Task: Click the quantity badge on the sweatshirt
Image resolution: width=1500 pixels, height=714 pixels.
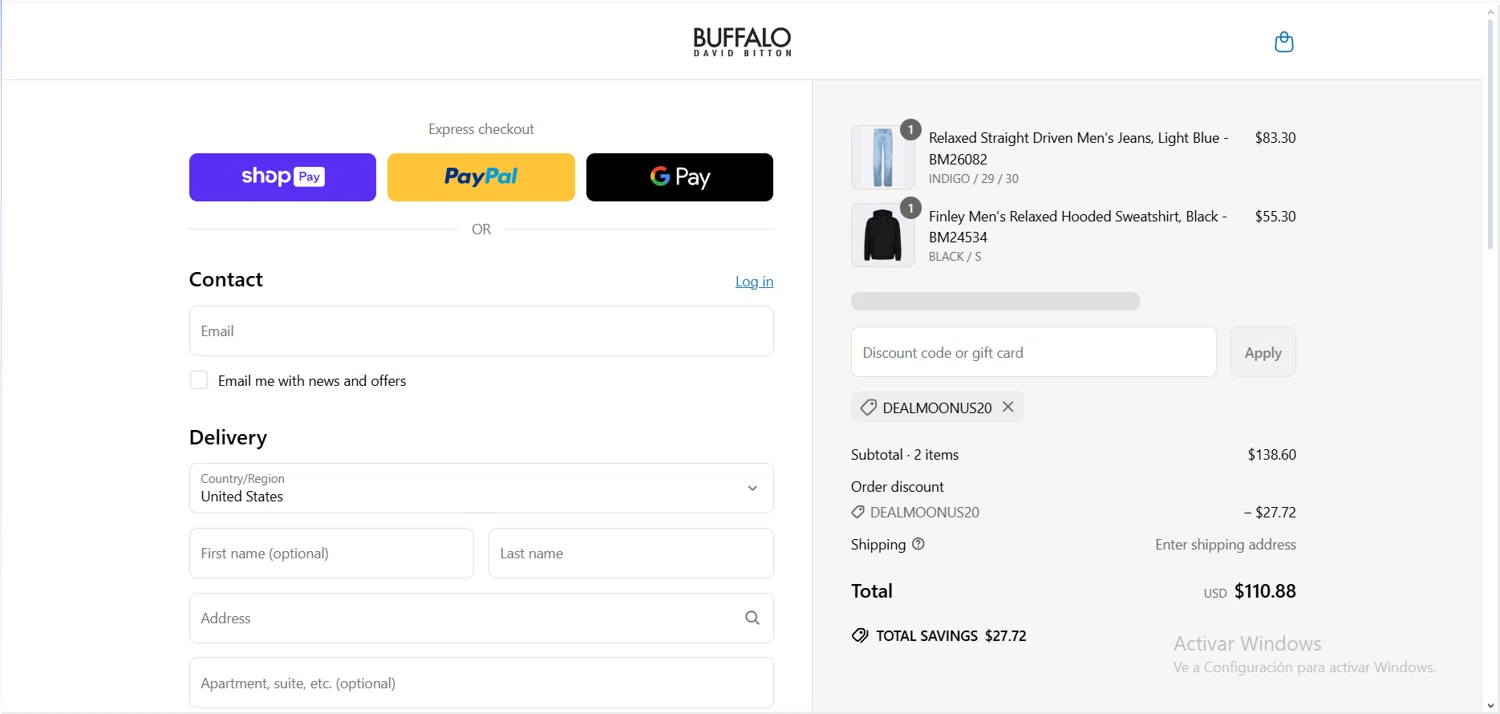Action: (x=910, y=207)
